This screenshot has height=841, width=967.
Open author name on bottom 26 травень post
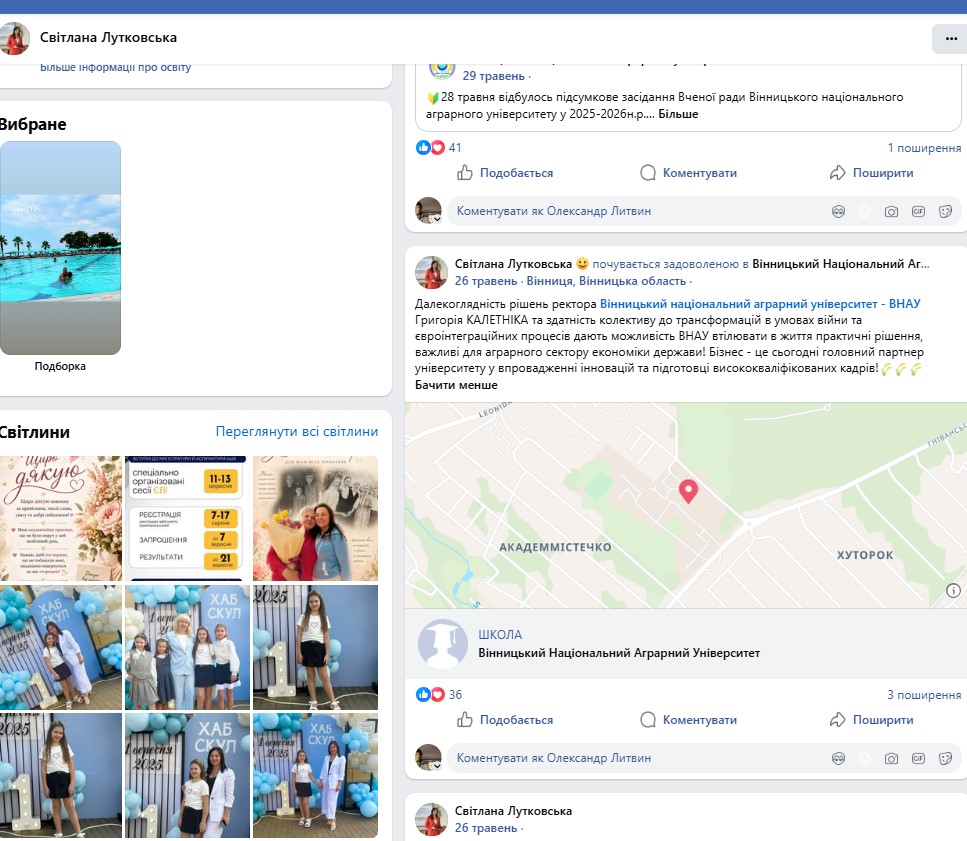coord(513,811)
